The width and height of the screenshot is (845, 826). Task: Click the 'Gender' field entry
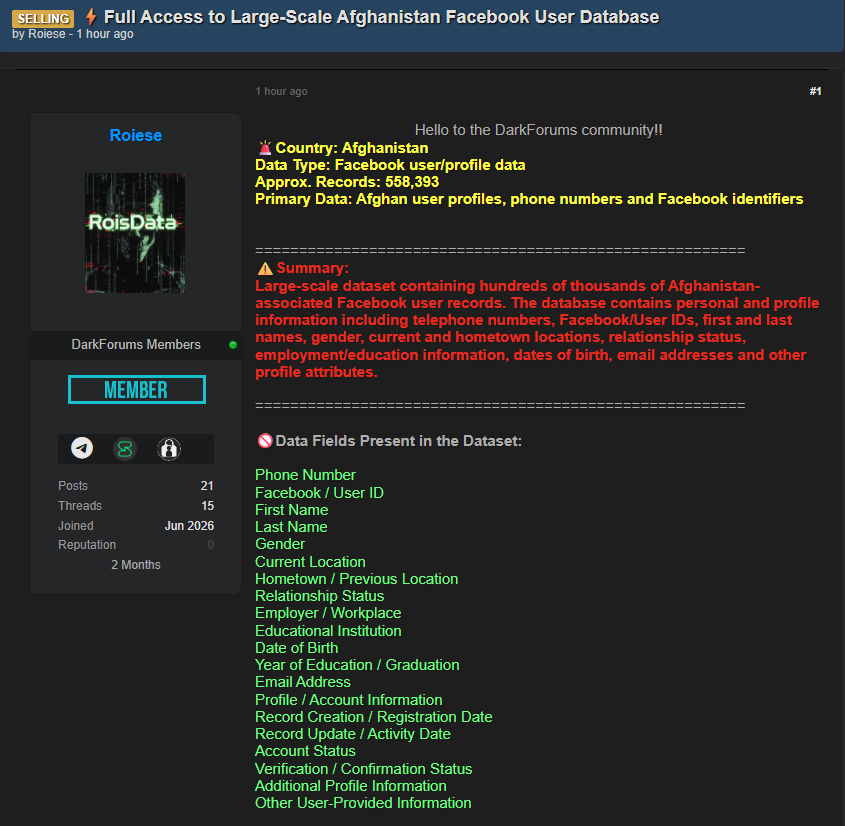(280, 544)
